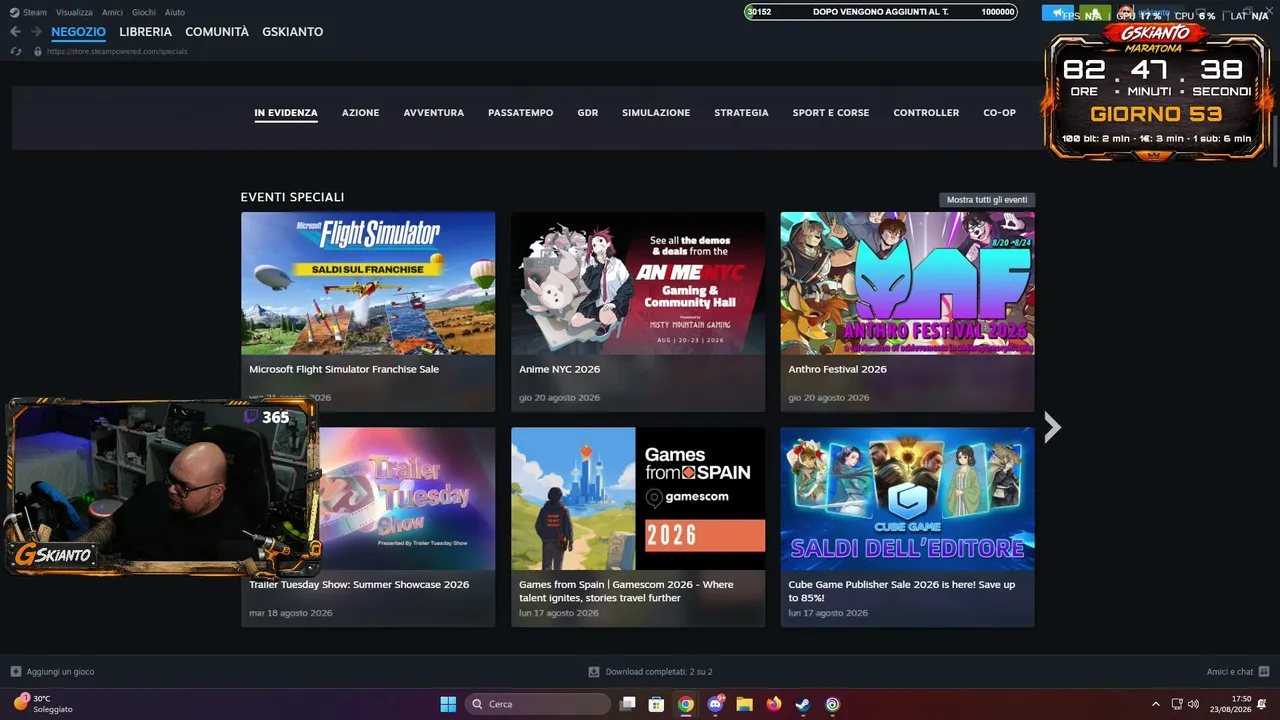Open the Trailer Tuesday Show Summer Showcase title
This screenshot has width=1280, height=720.
(359, 585)
